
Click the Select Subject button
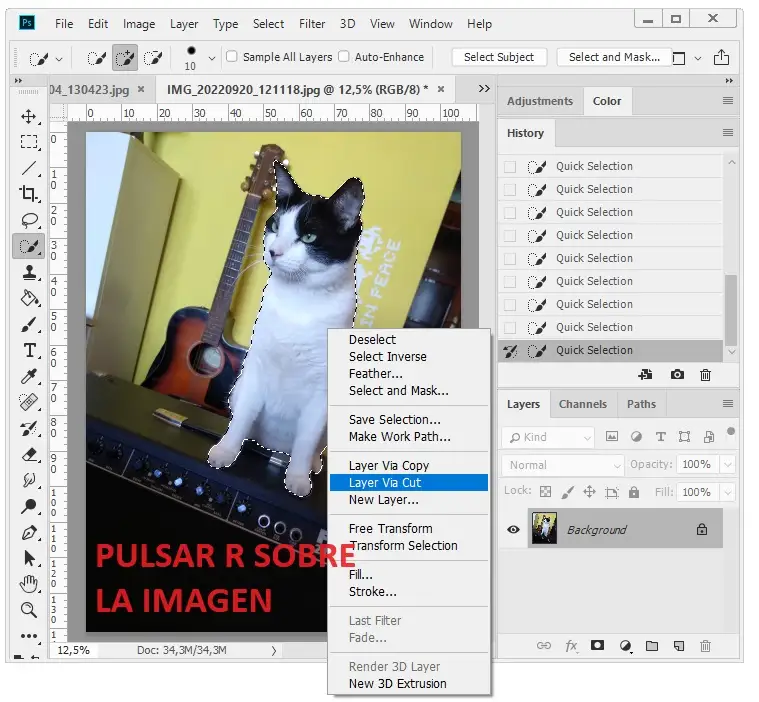pyautogui.click(x=499, y=57)
